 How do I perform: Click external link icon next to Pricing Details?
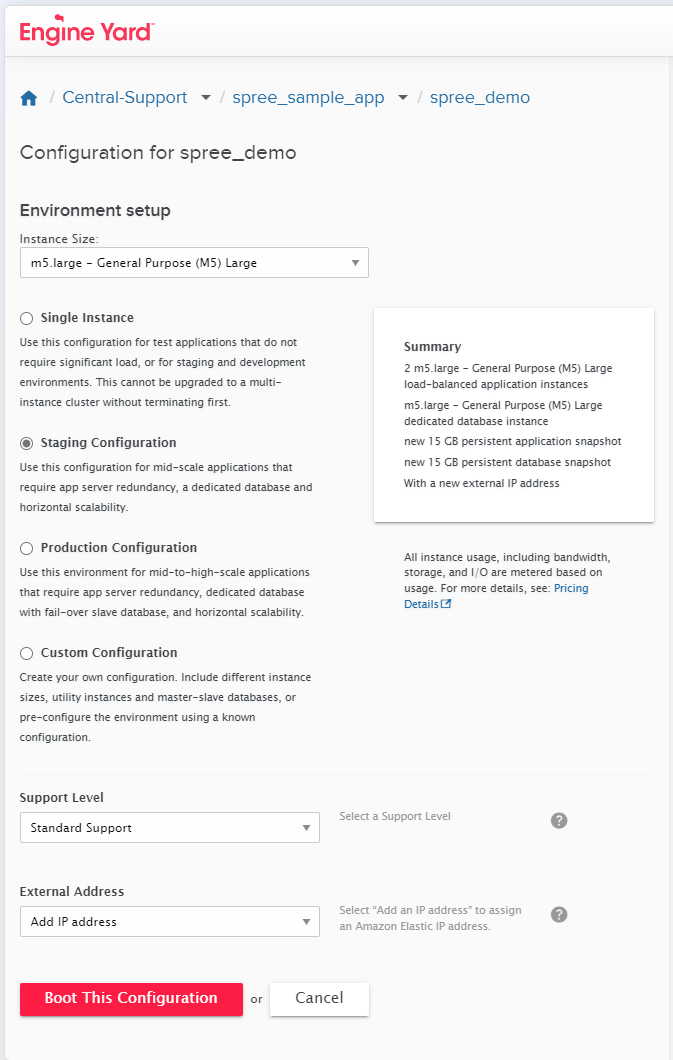446,604
